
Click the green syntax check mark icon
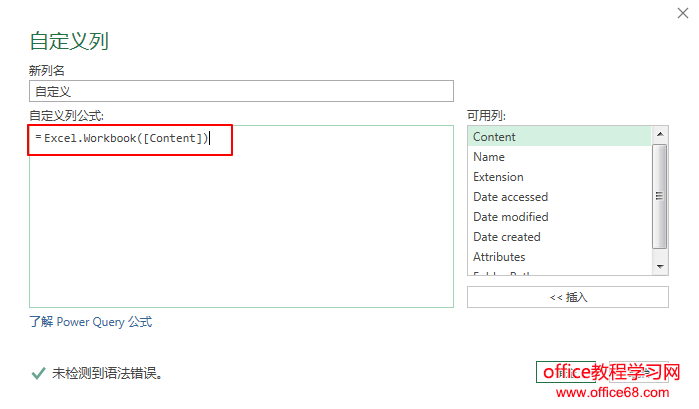(x=37, y=374)
